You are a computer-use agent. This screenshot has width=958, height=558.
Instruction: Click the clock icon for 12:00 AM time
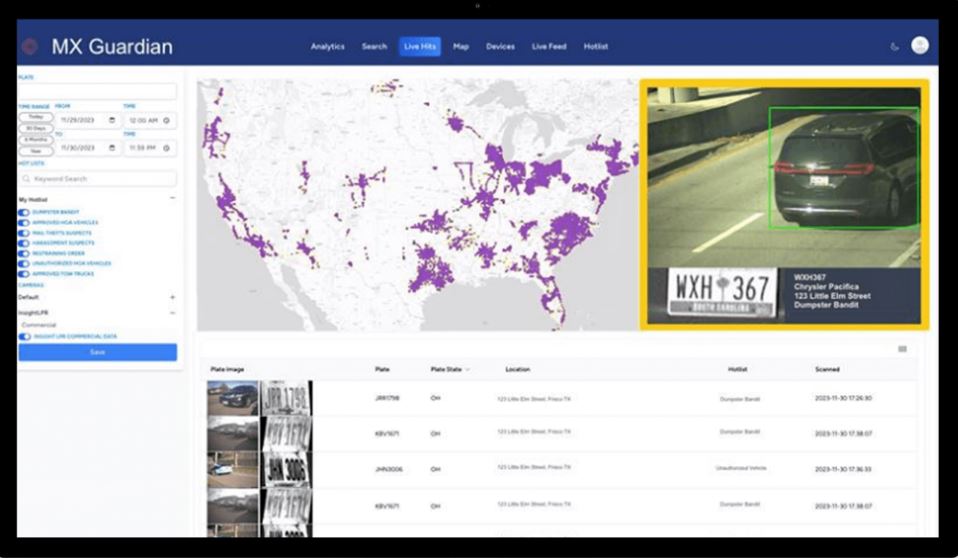point(166,120)
